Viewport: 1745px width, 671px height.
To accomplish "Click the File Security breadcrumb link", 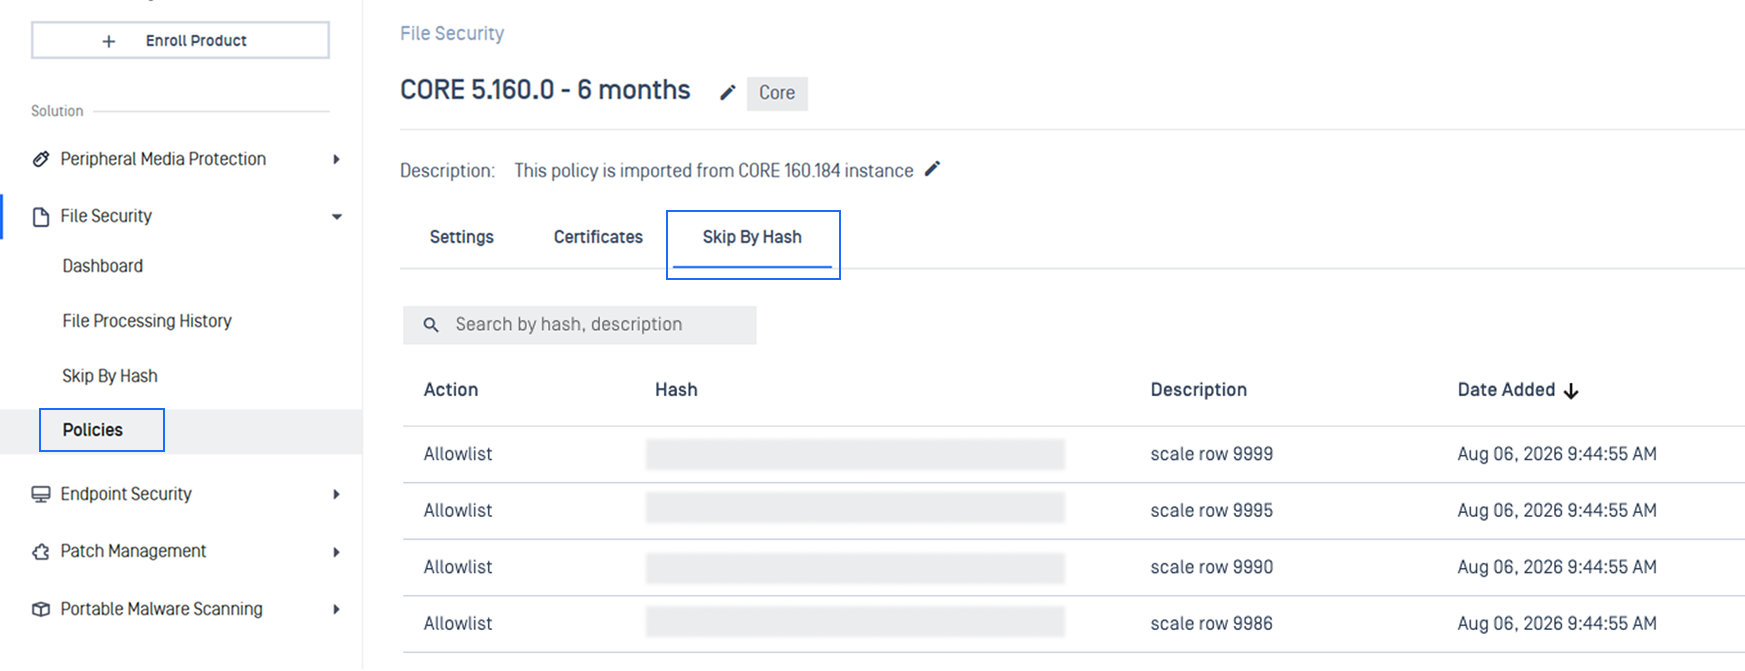I will point(452,33).
